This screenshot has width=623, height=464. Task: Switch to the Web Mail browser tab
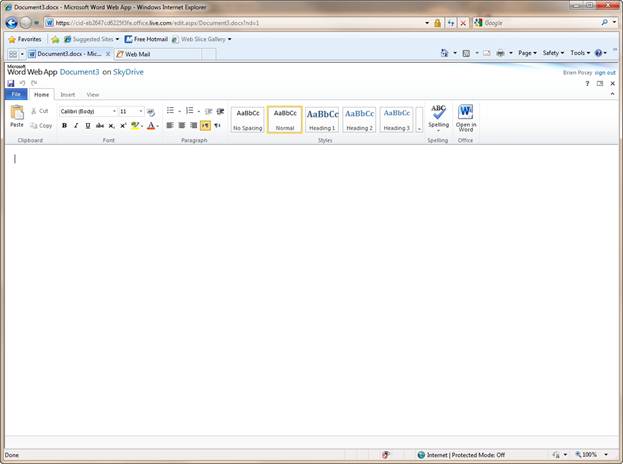coord(158,54)
